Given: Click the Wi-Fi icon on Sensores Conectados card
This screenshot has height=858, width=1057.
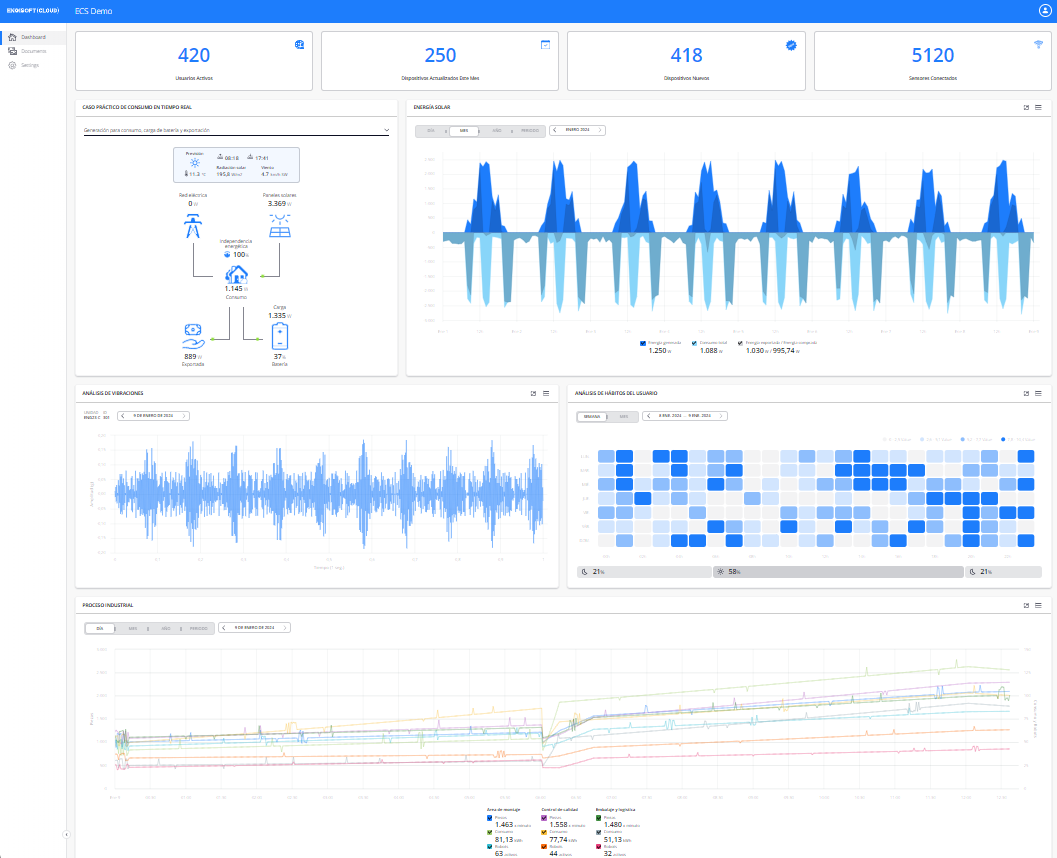Looking at the screenshot, I should [1037, 42].
